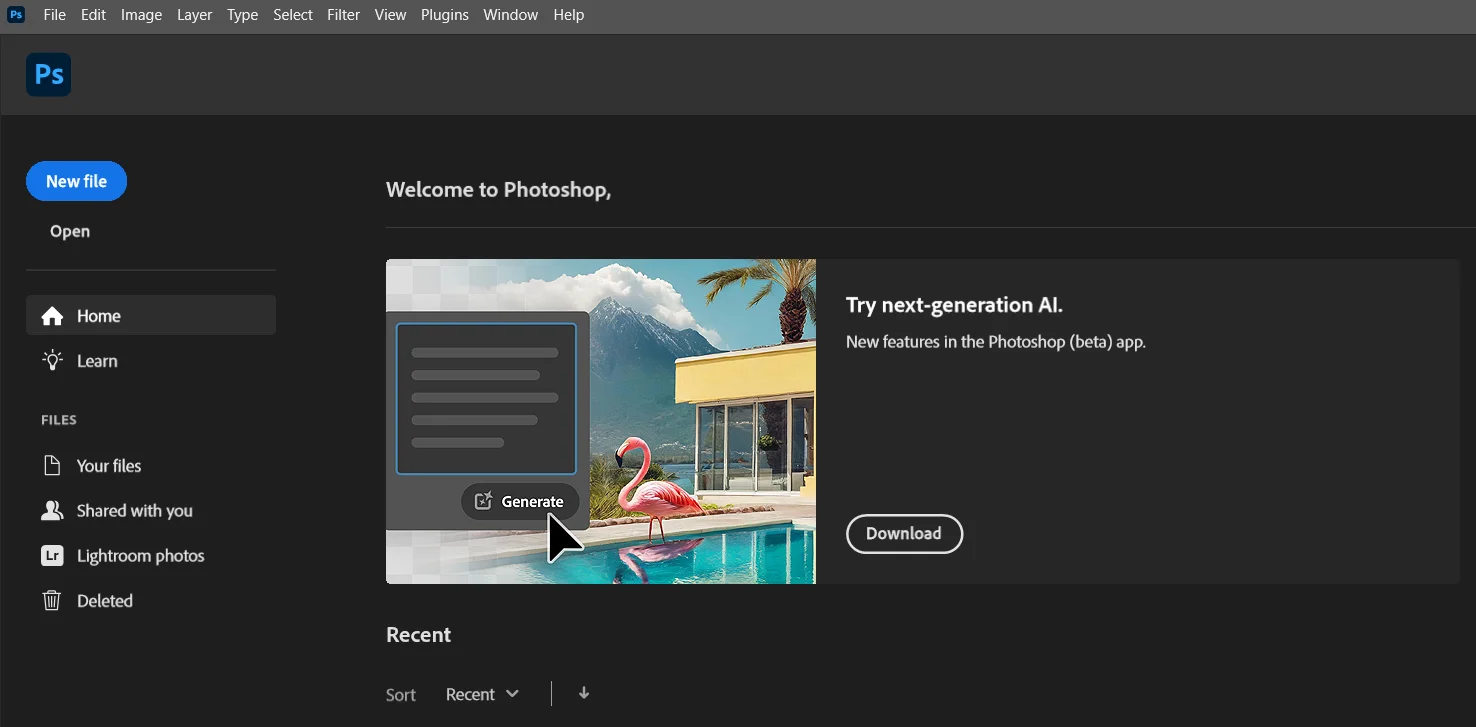Open the Plugins menu
The height and width of the screenshot is (727, 1476).
tap(445, 15)
